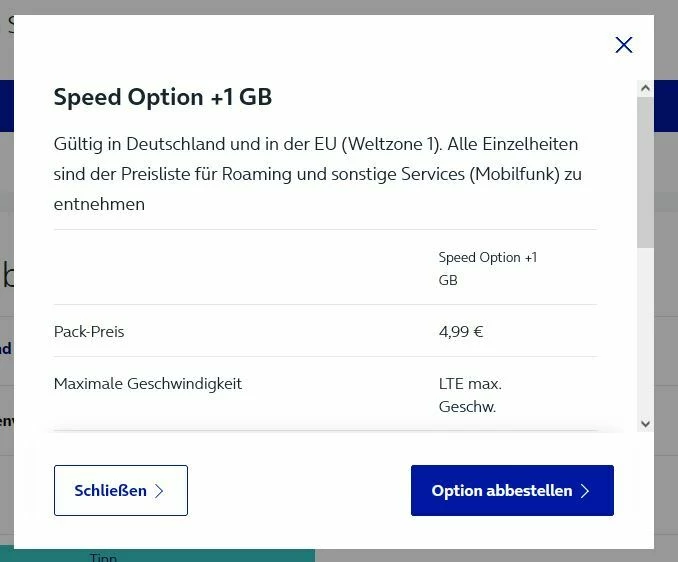Screen dimensions: 678x562
Task: Click the LTE max. Geschw. value
Action: [470, 395]
